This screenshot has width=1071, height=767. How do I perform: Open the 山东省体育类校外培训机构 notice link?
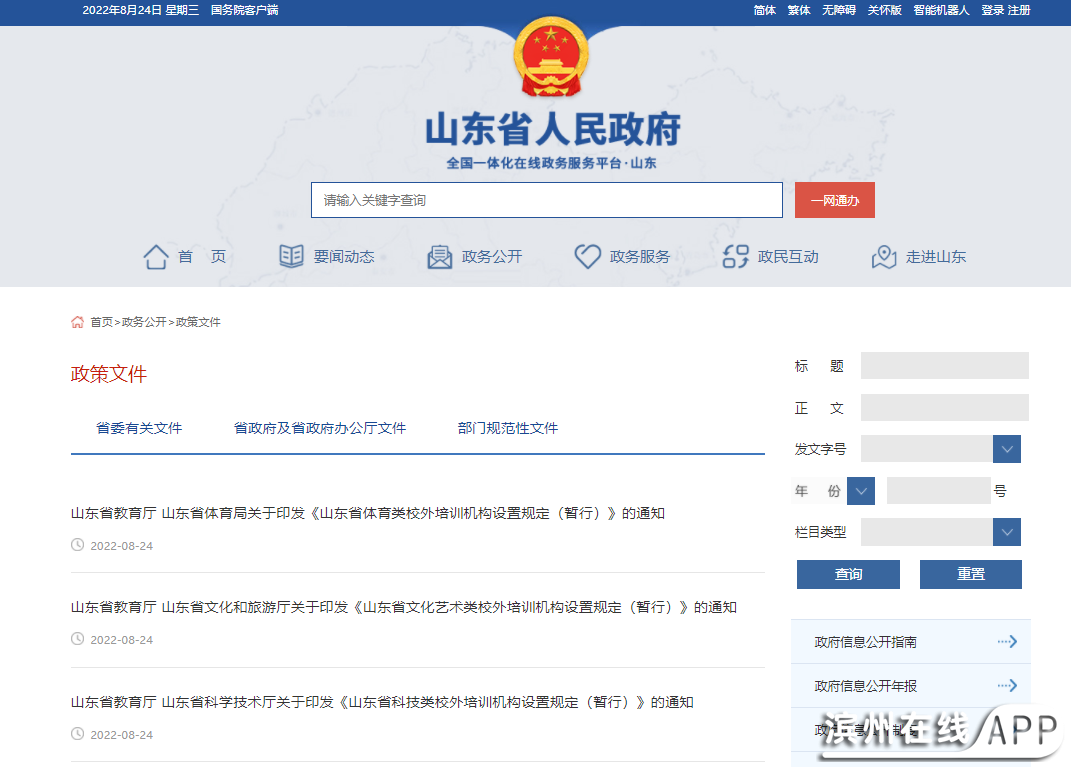tap(367, 513)
